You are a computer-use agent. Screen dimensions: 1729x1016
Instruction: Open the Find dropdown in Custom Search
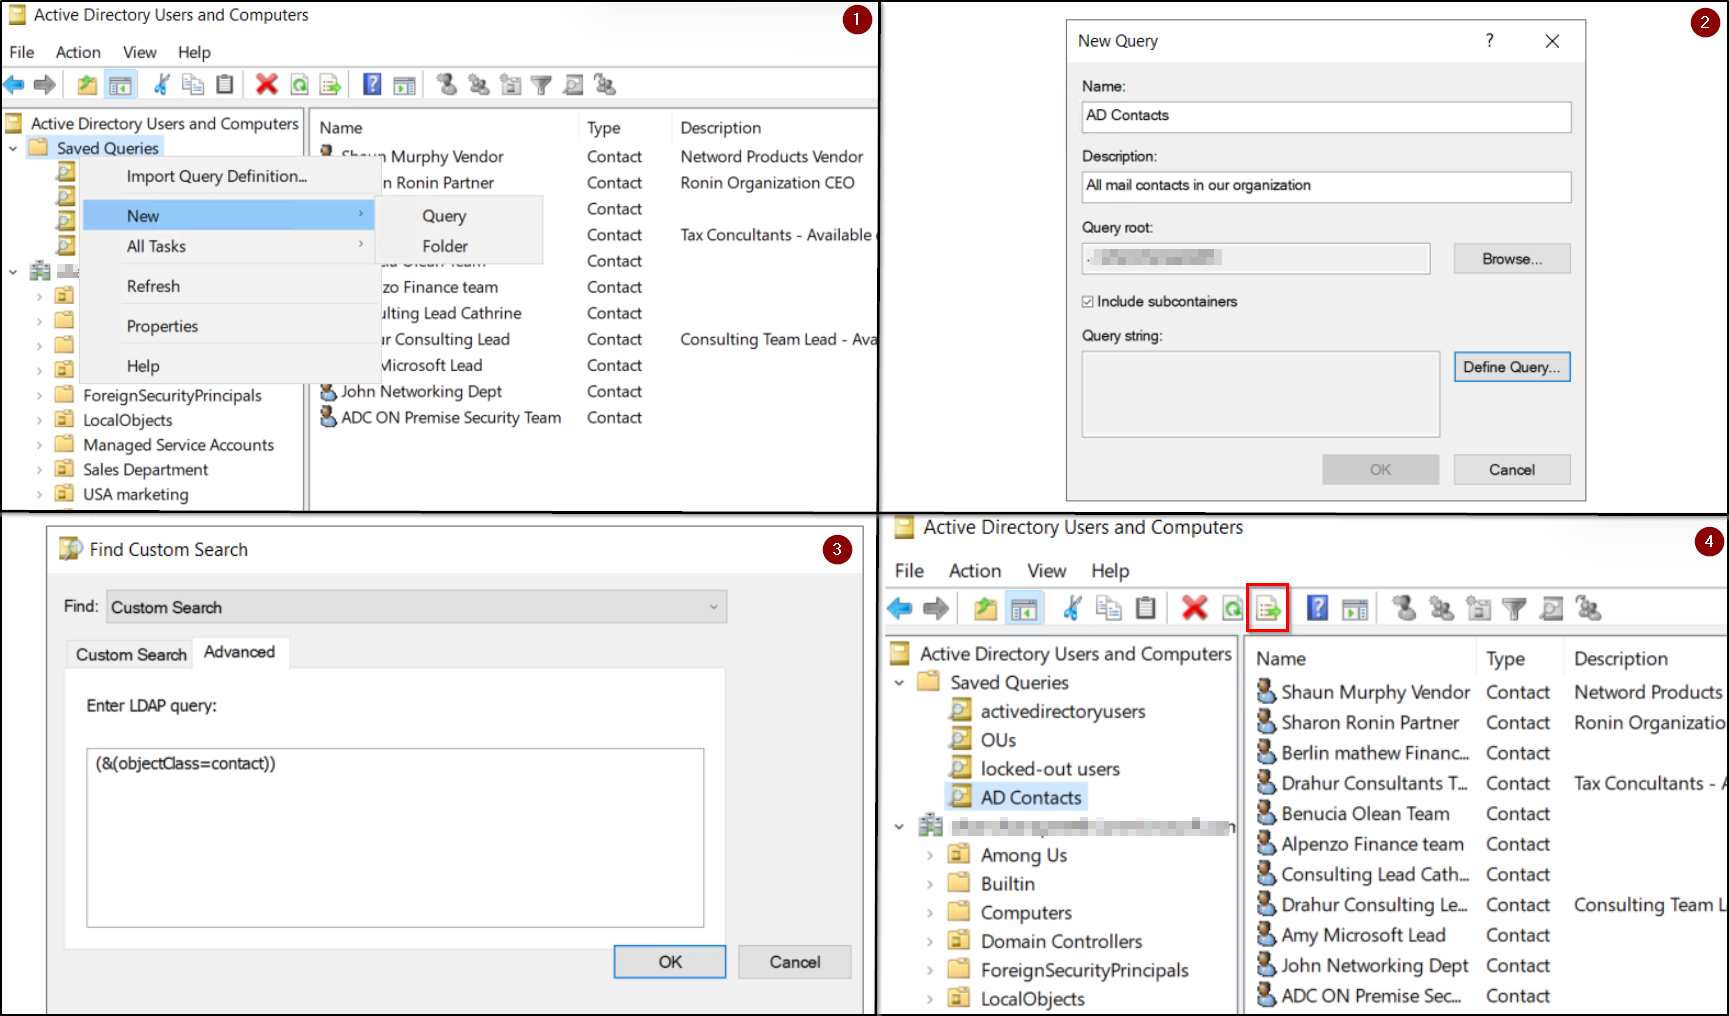pos(713,607)
